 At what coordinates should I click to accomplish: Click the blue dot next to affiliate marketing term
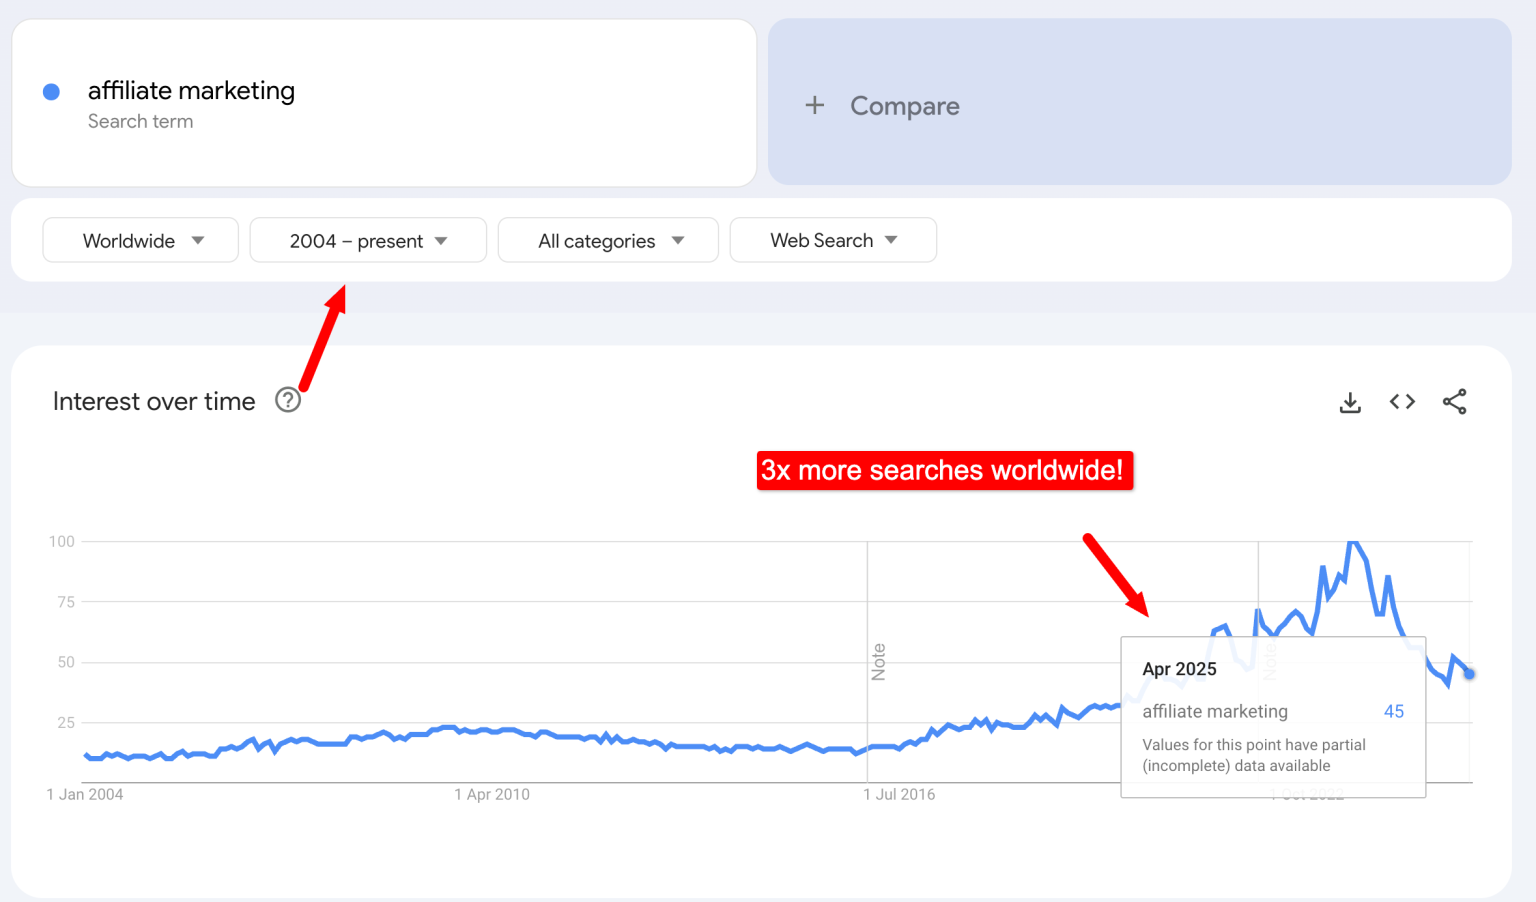coord(51,91)
